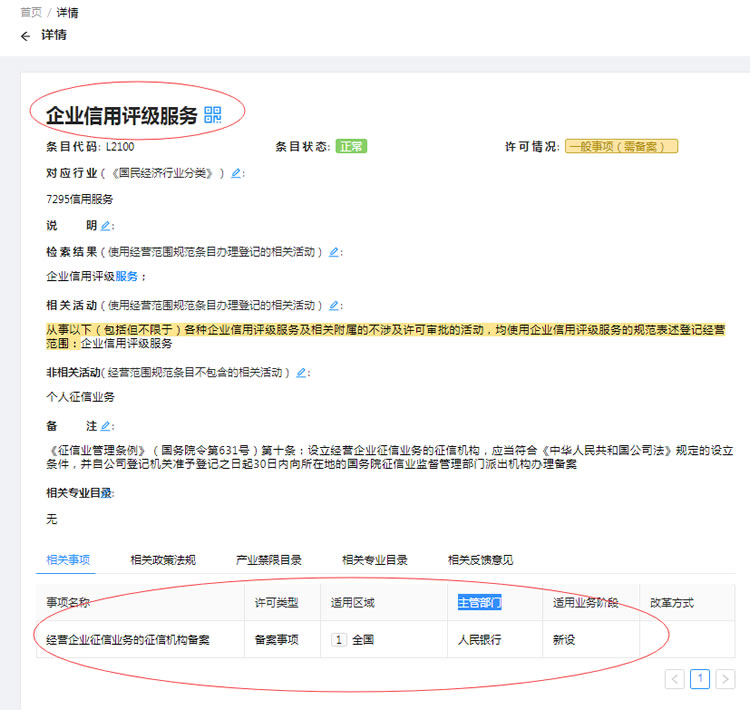Click the pencil icon next to 说明
750x710 pixels.
(106, 225)
